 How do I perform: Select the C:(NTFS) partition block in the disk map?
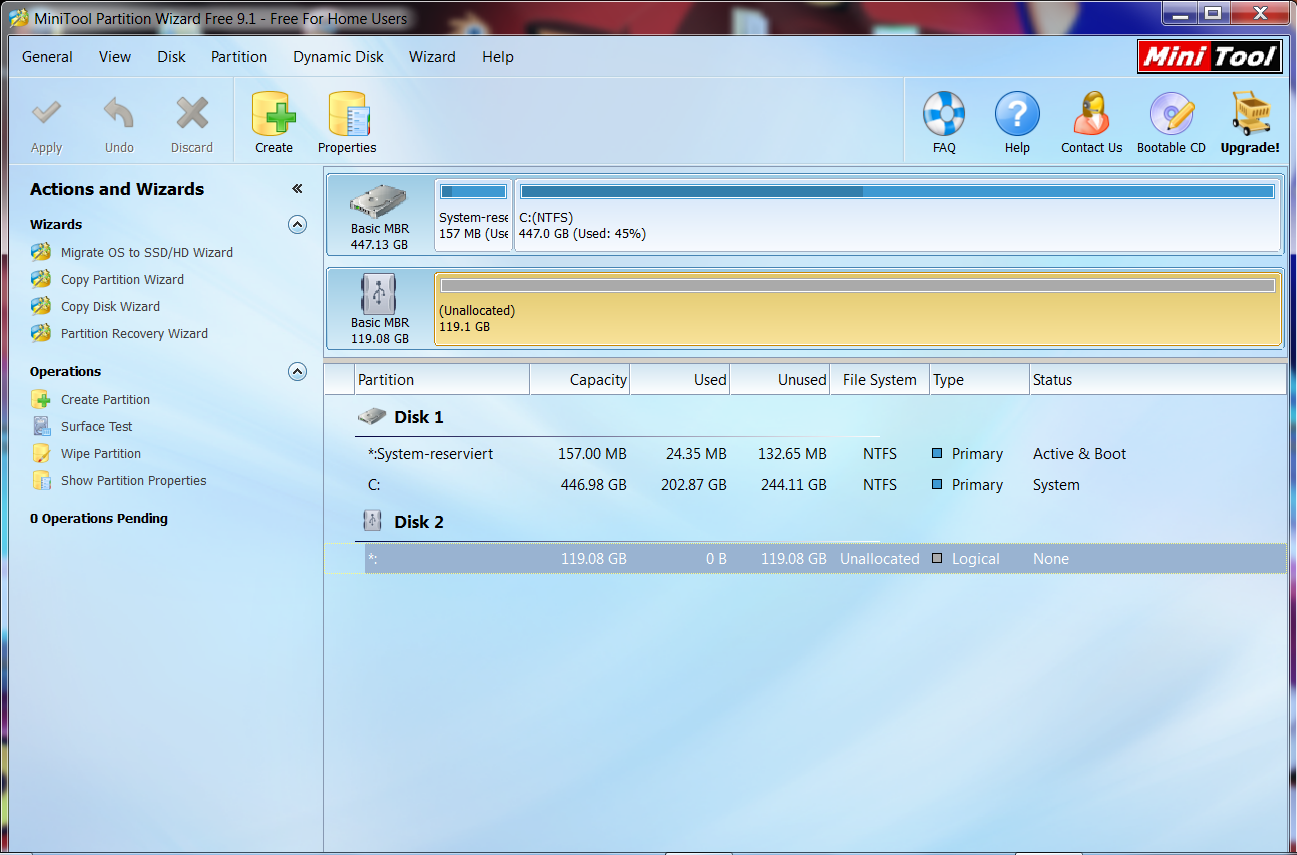tap(897, 214)
